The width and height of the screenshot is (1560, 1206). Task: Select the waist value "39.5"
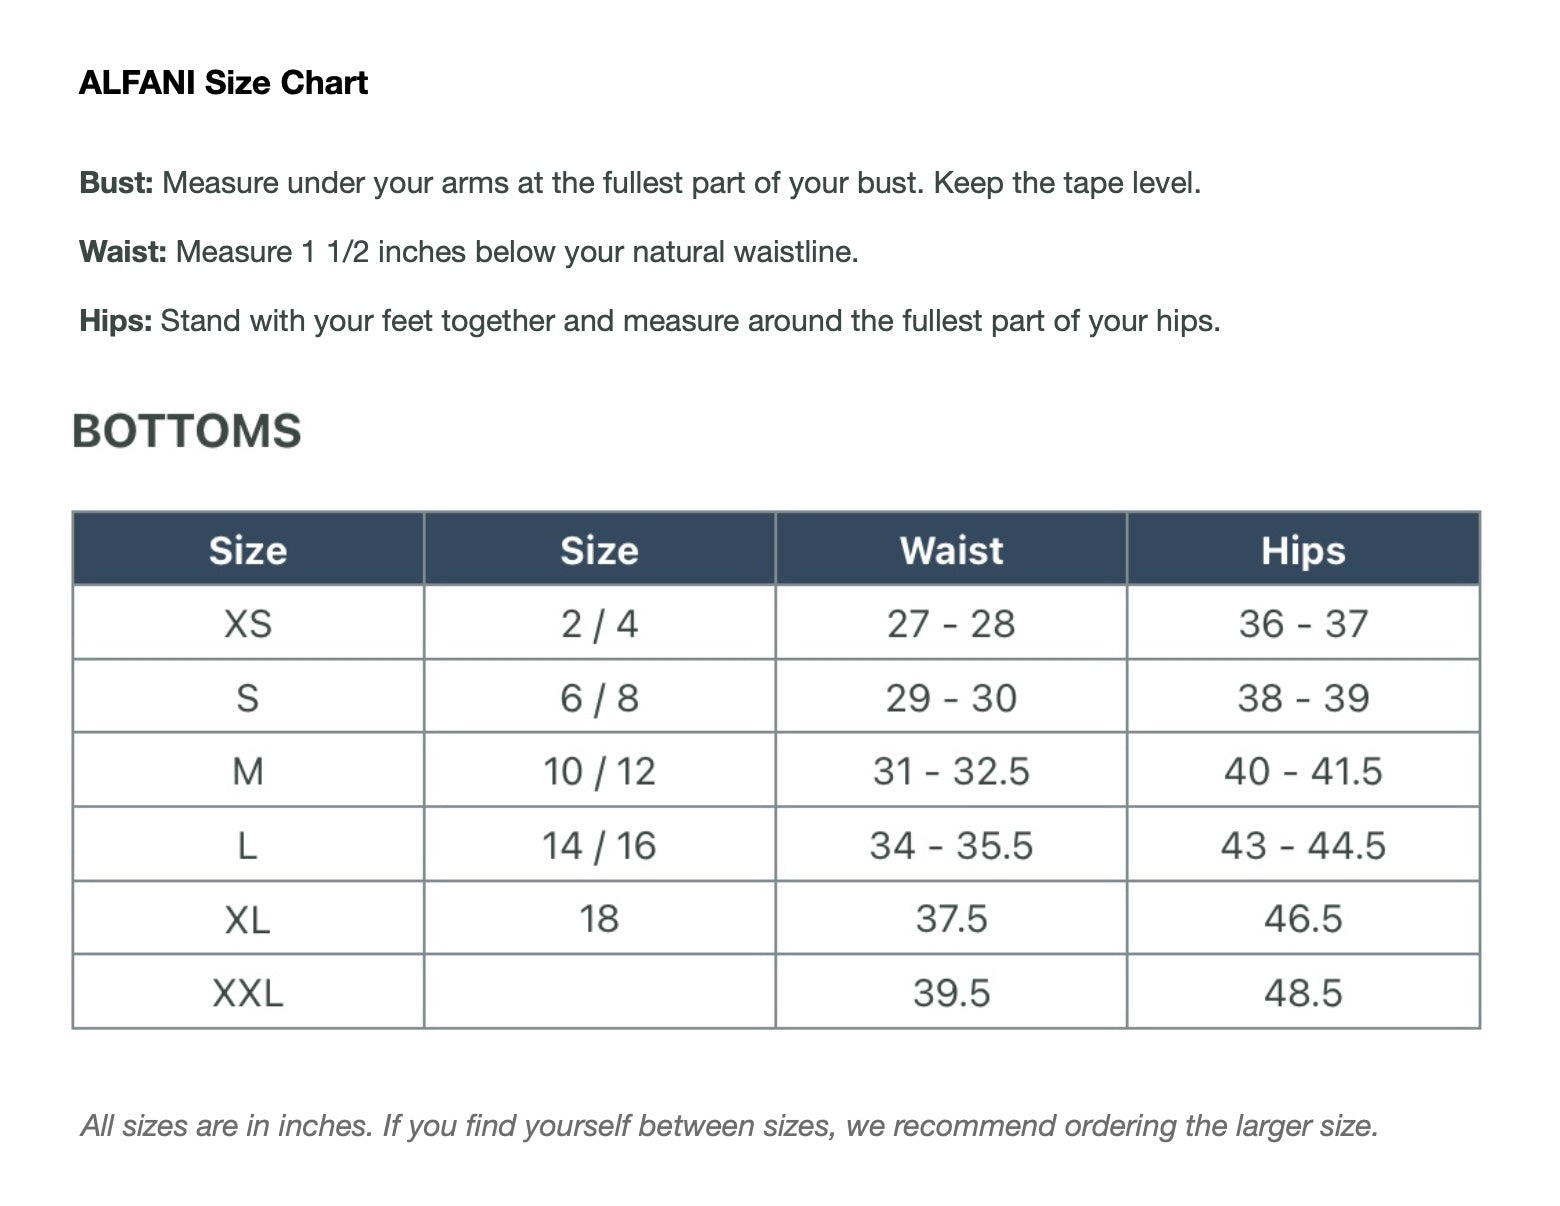(951, 993)
